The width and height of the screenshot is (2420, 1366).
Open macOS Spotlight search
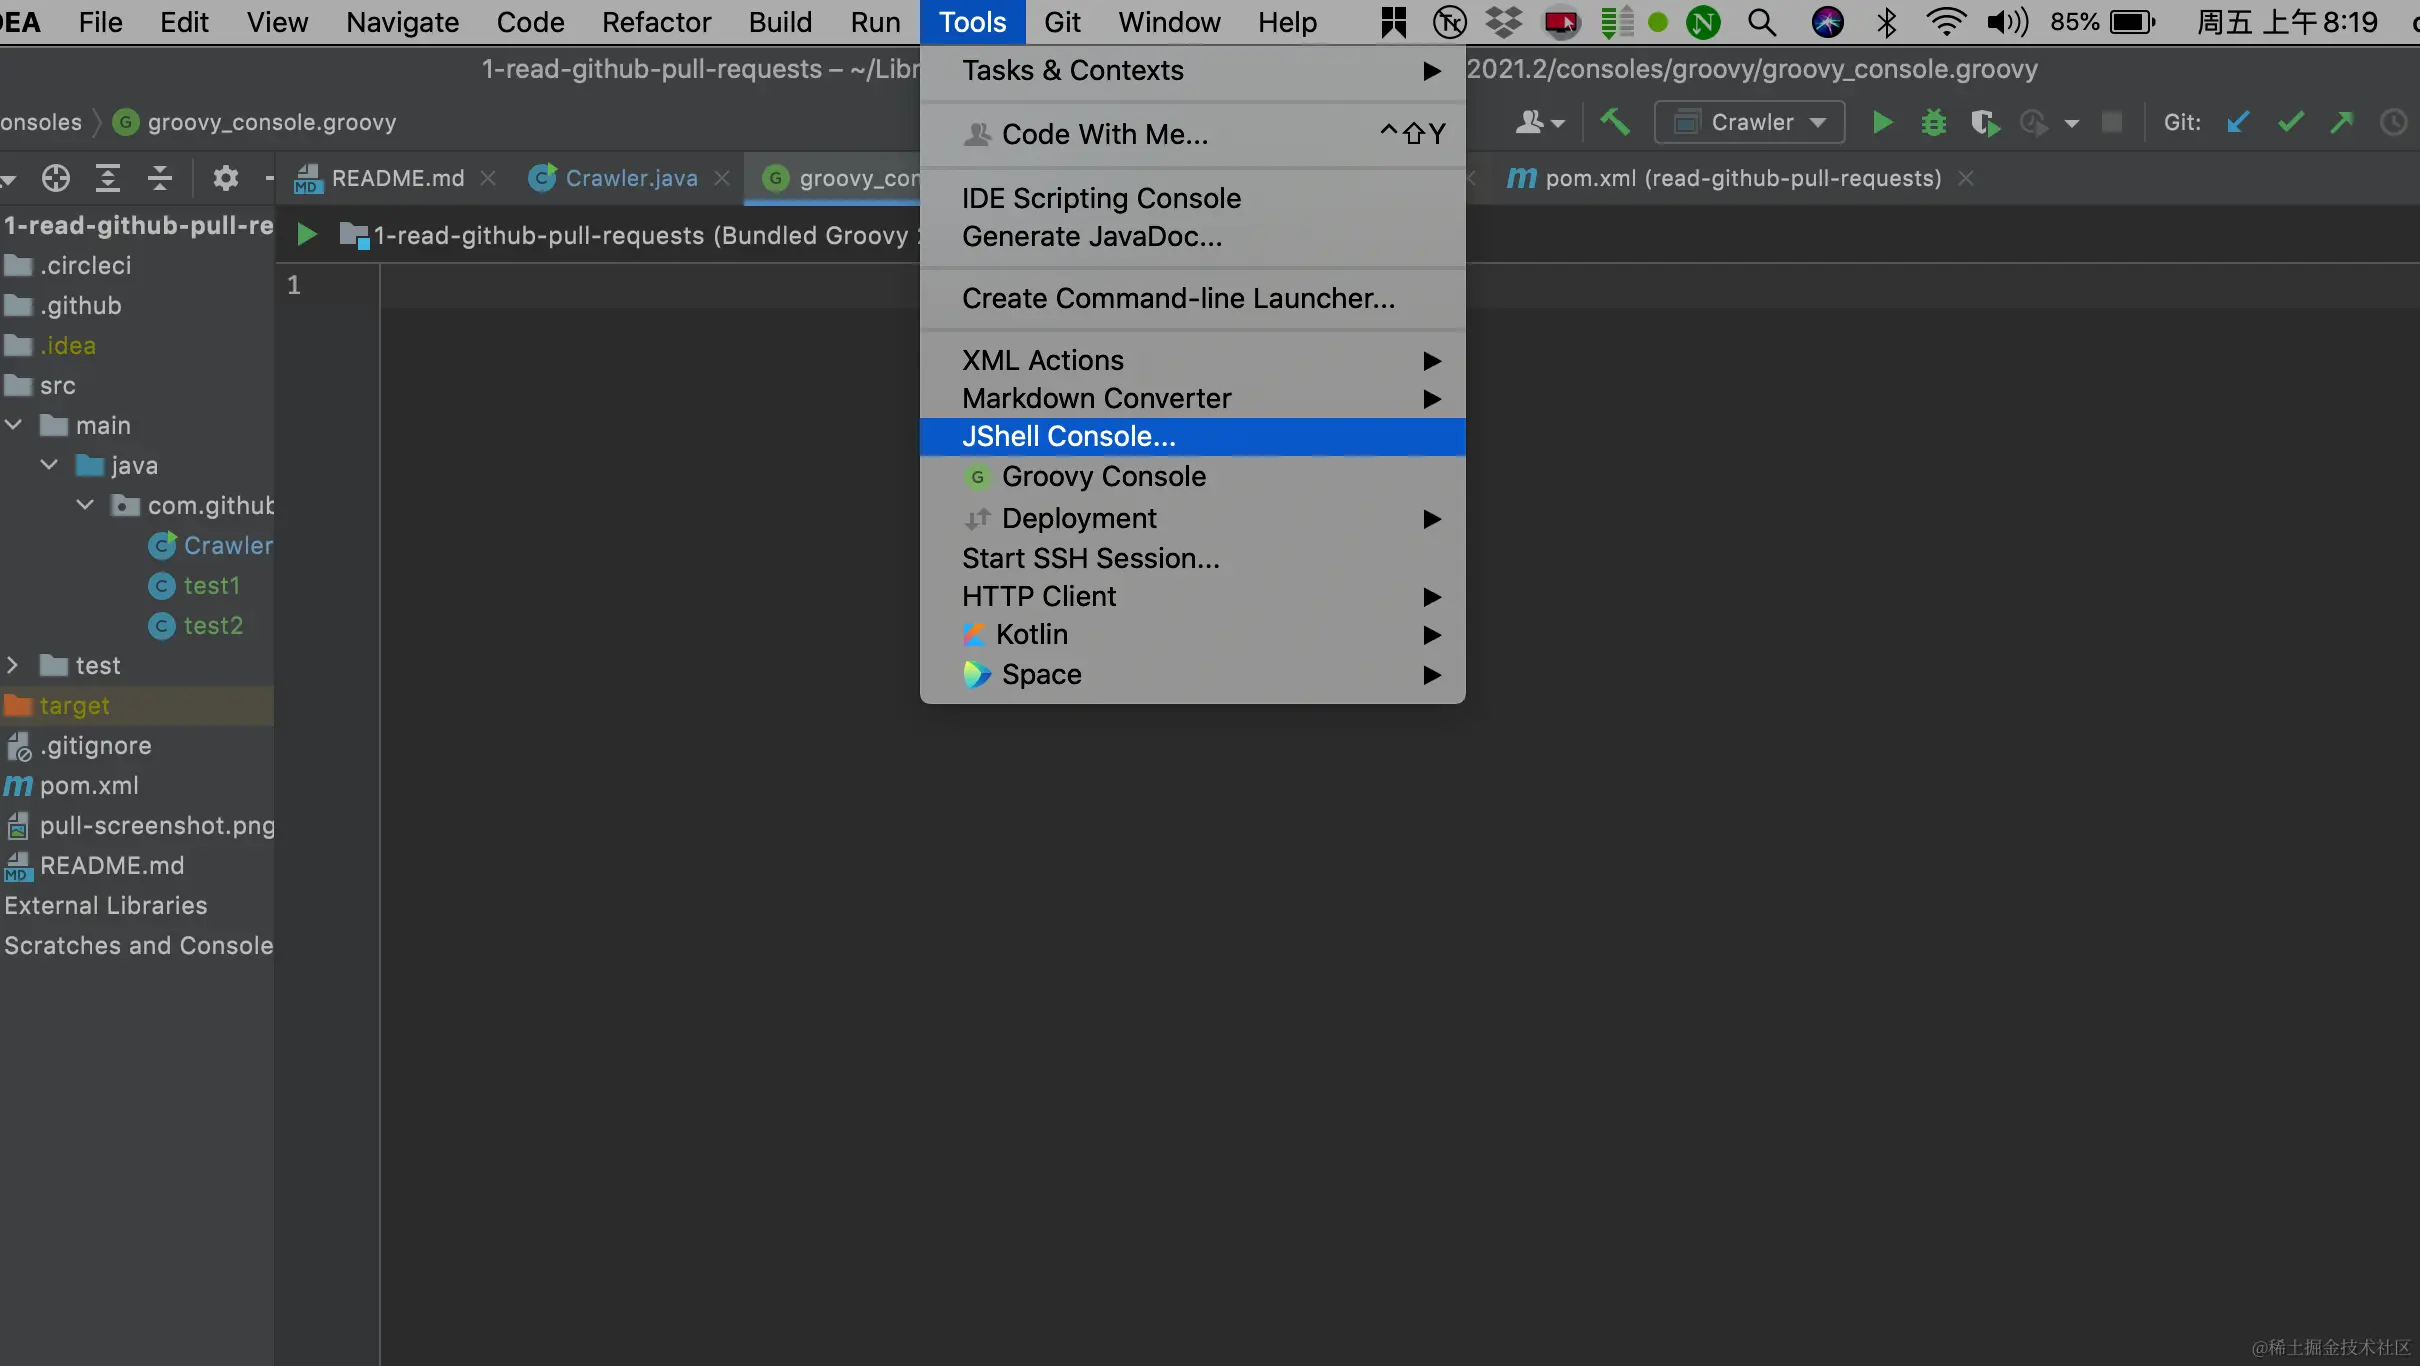pos(1762,22)
